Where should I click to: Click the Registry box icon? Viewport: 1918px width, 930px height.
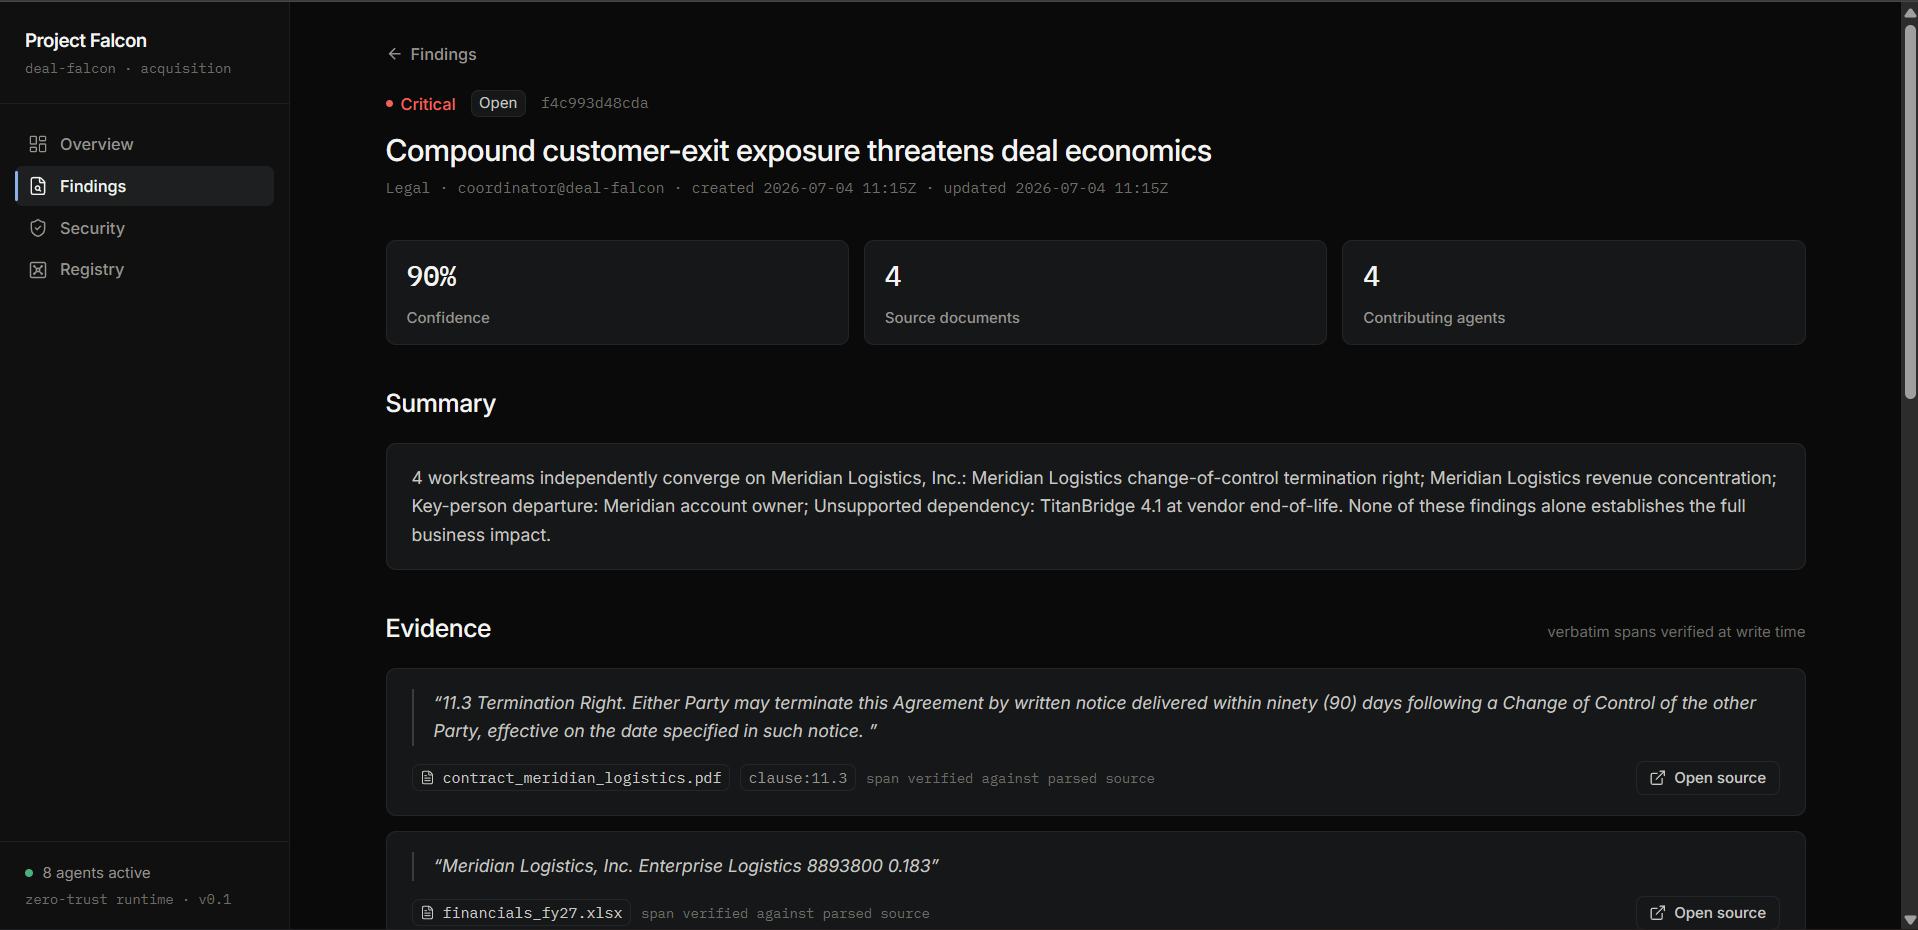(x=38, y=270)
